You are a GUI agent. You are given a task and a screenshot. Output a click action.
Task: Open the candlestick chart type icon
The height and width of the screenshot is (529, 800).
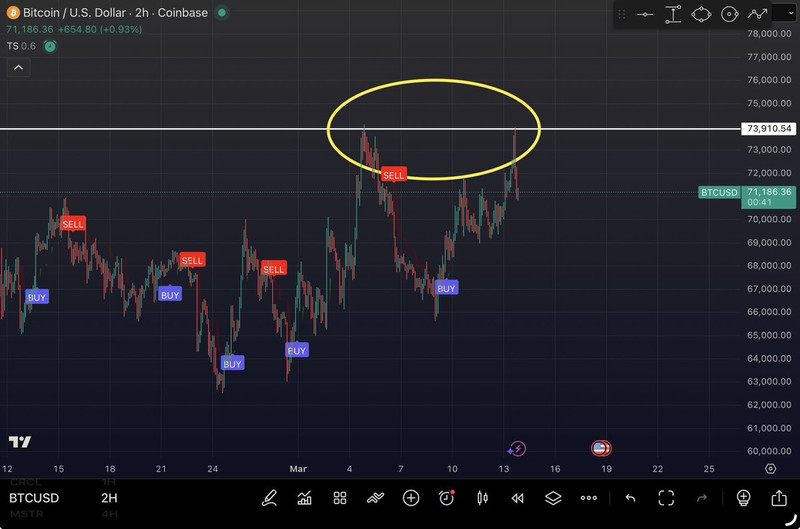[x=482, y=498]
